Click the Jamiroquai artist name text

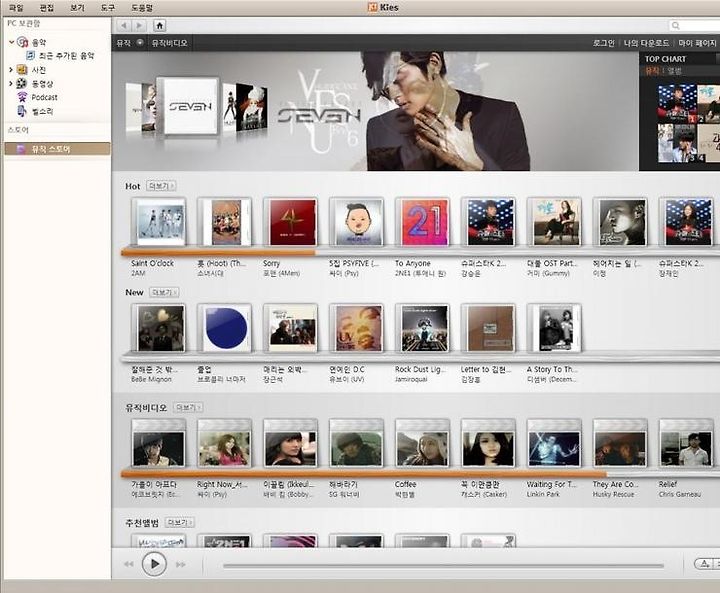(x=411, y=379)
